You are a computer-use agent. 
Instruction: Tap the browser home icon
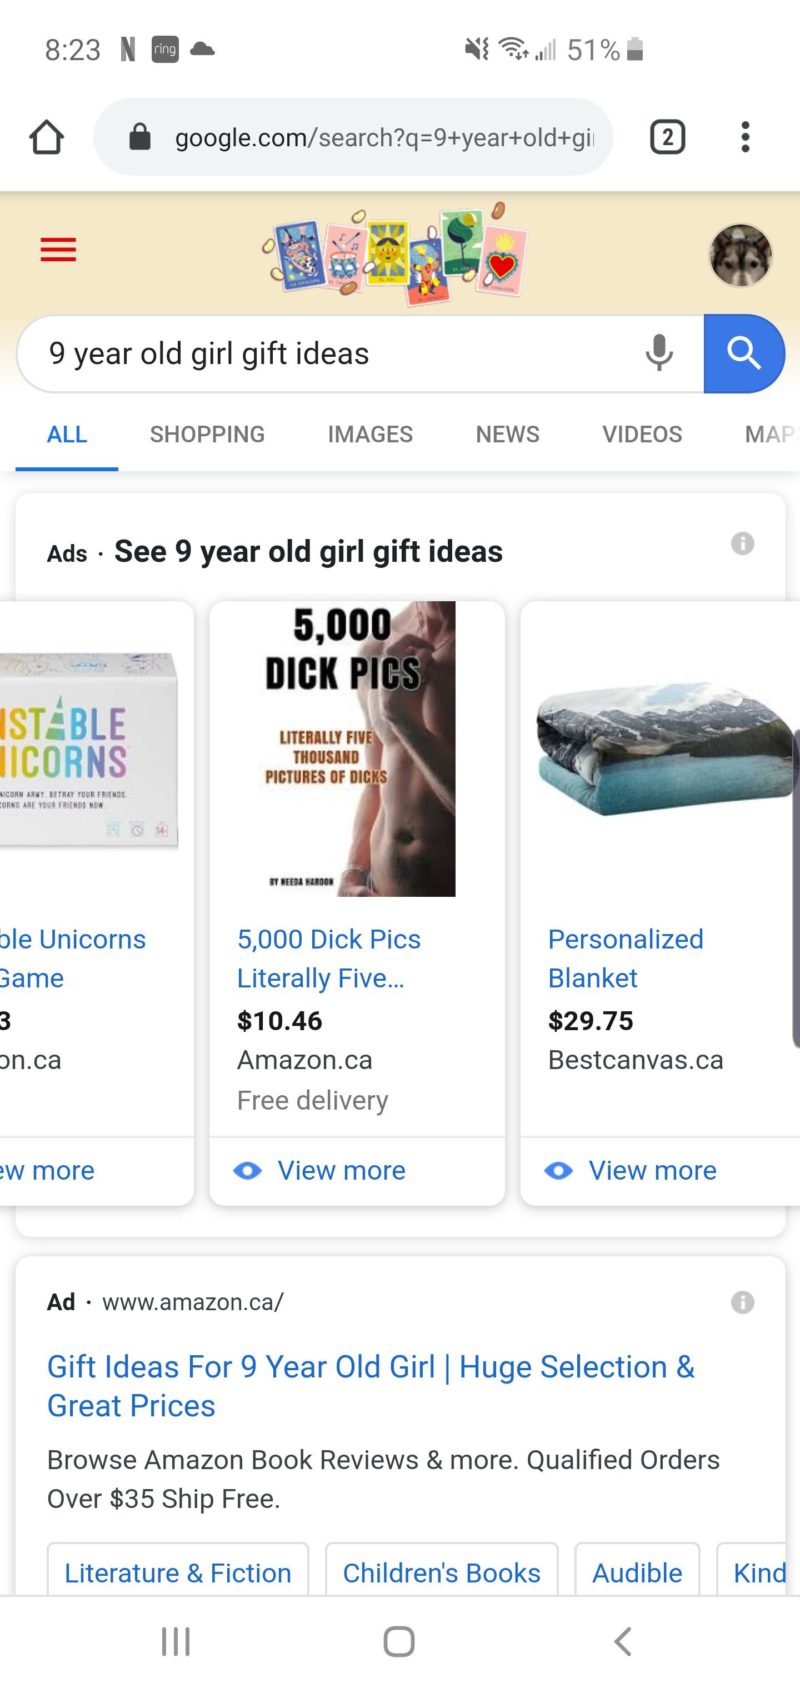[46, 137]
